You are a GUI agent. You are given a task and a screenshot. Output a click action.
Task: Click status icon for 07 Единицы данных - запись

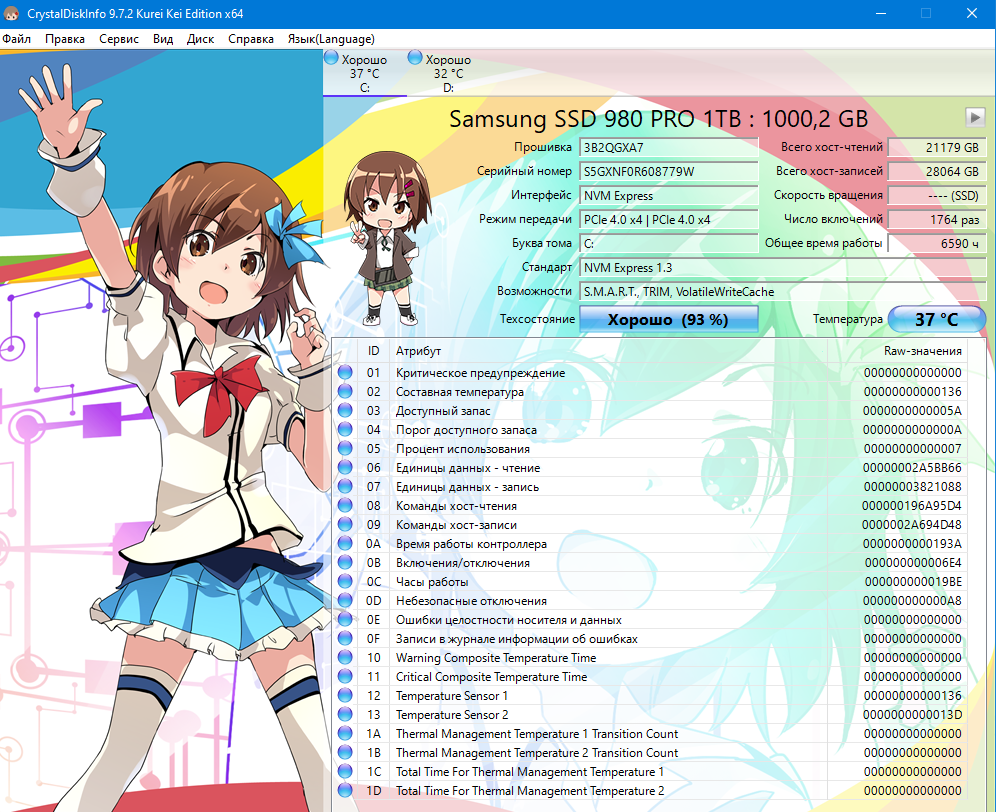(345, 487)
